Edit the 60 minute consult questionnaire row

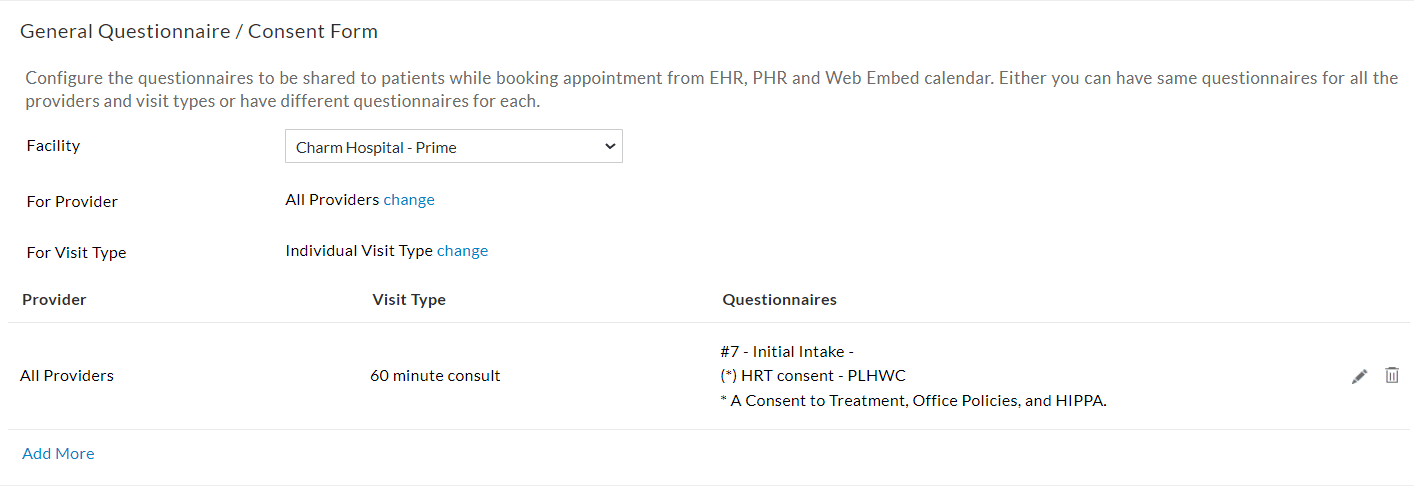point(1359,376)
